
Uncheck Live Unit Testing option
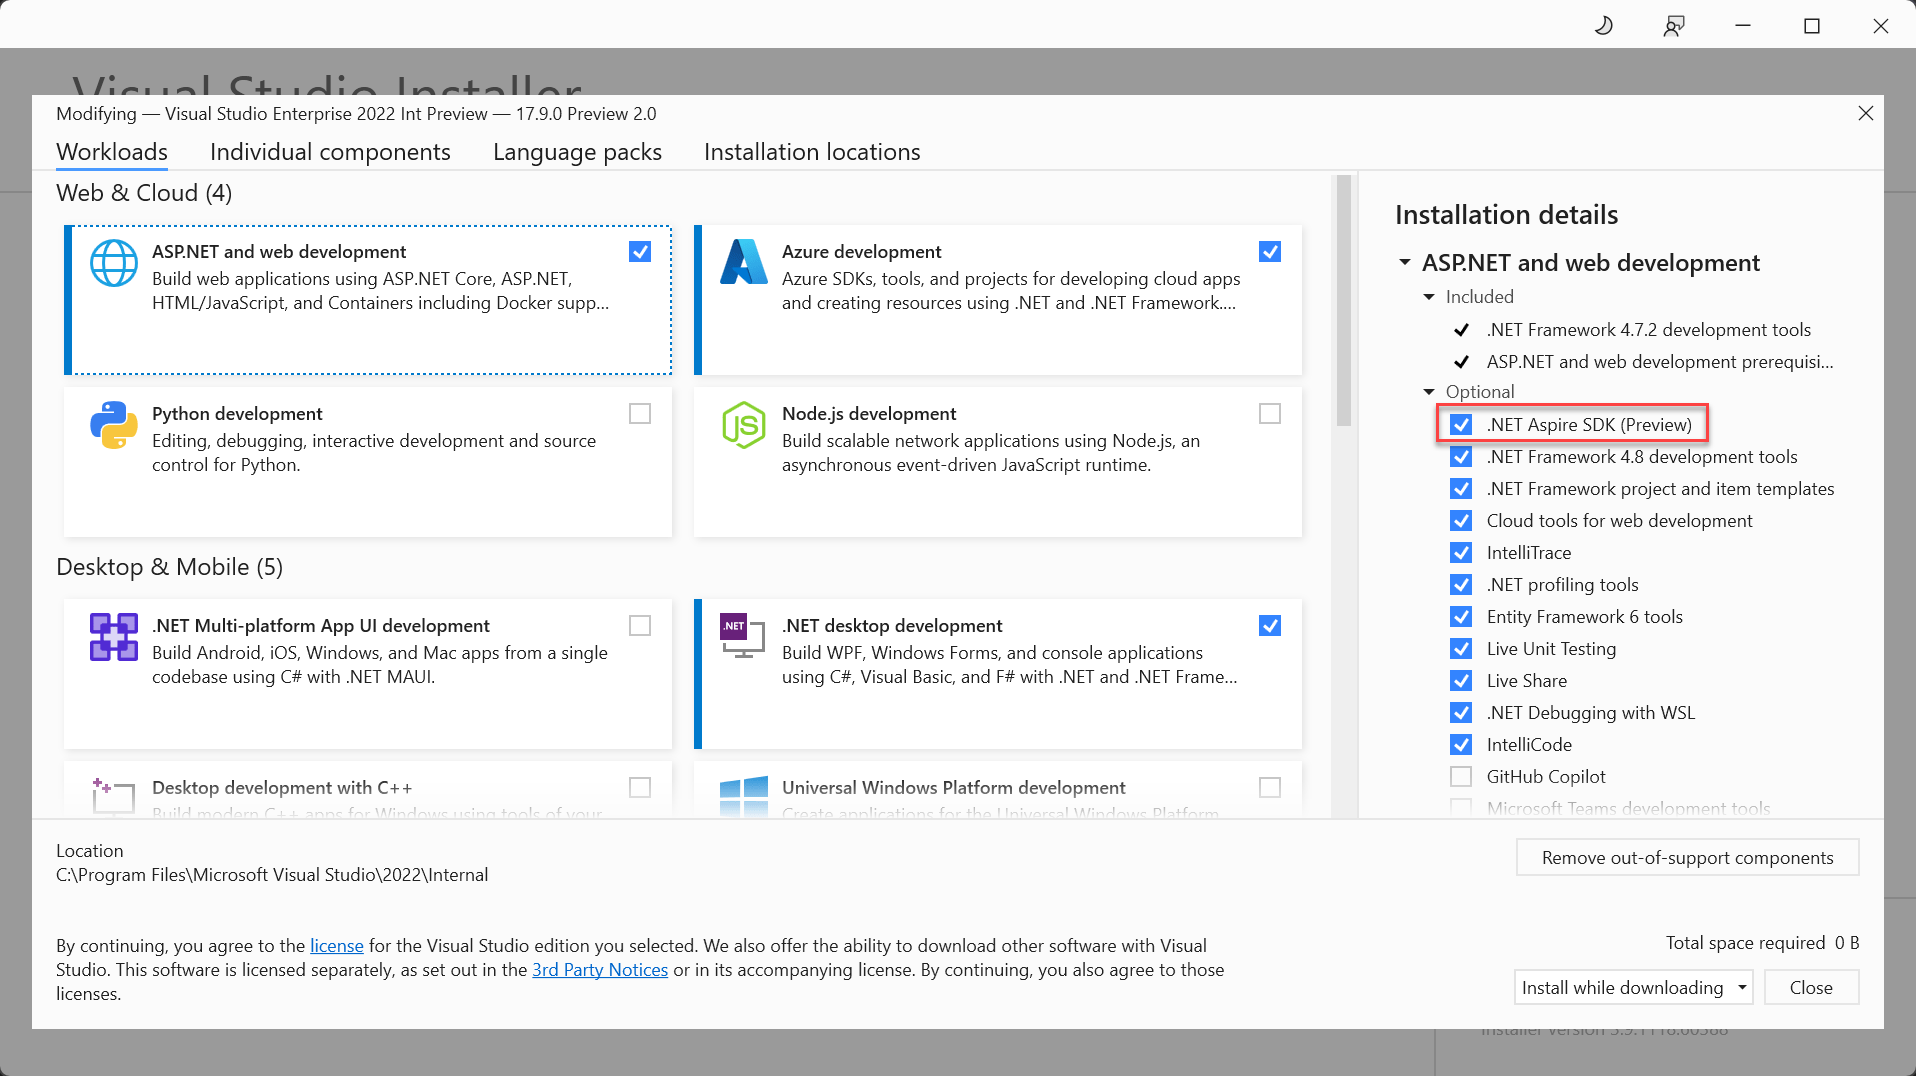click(x=1461, y=649)
